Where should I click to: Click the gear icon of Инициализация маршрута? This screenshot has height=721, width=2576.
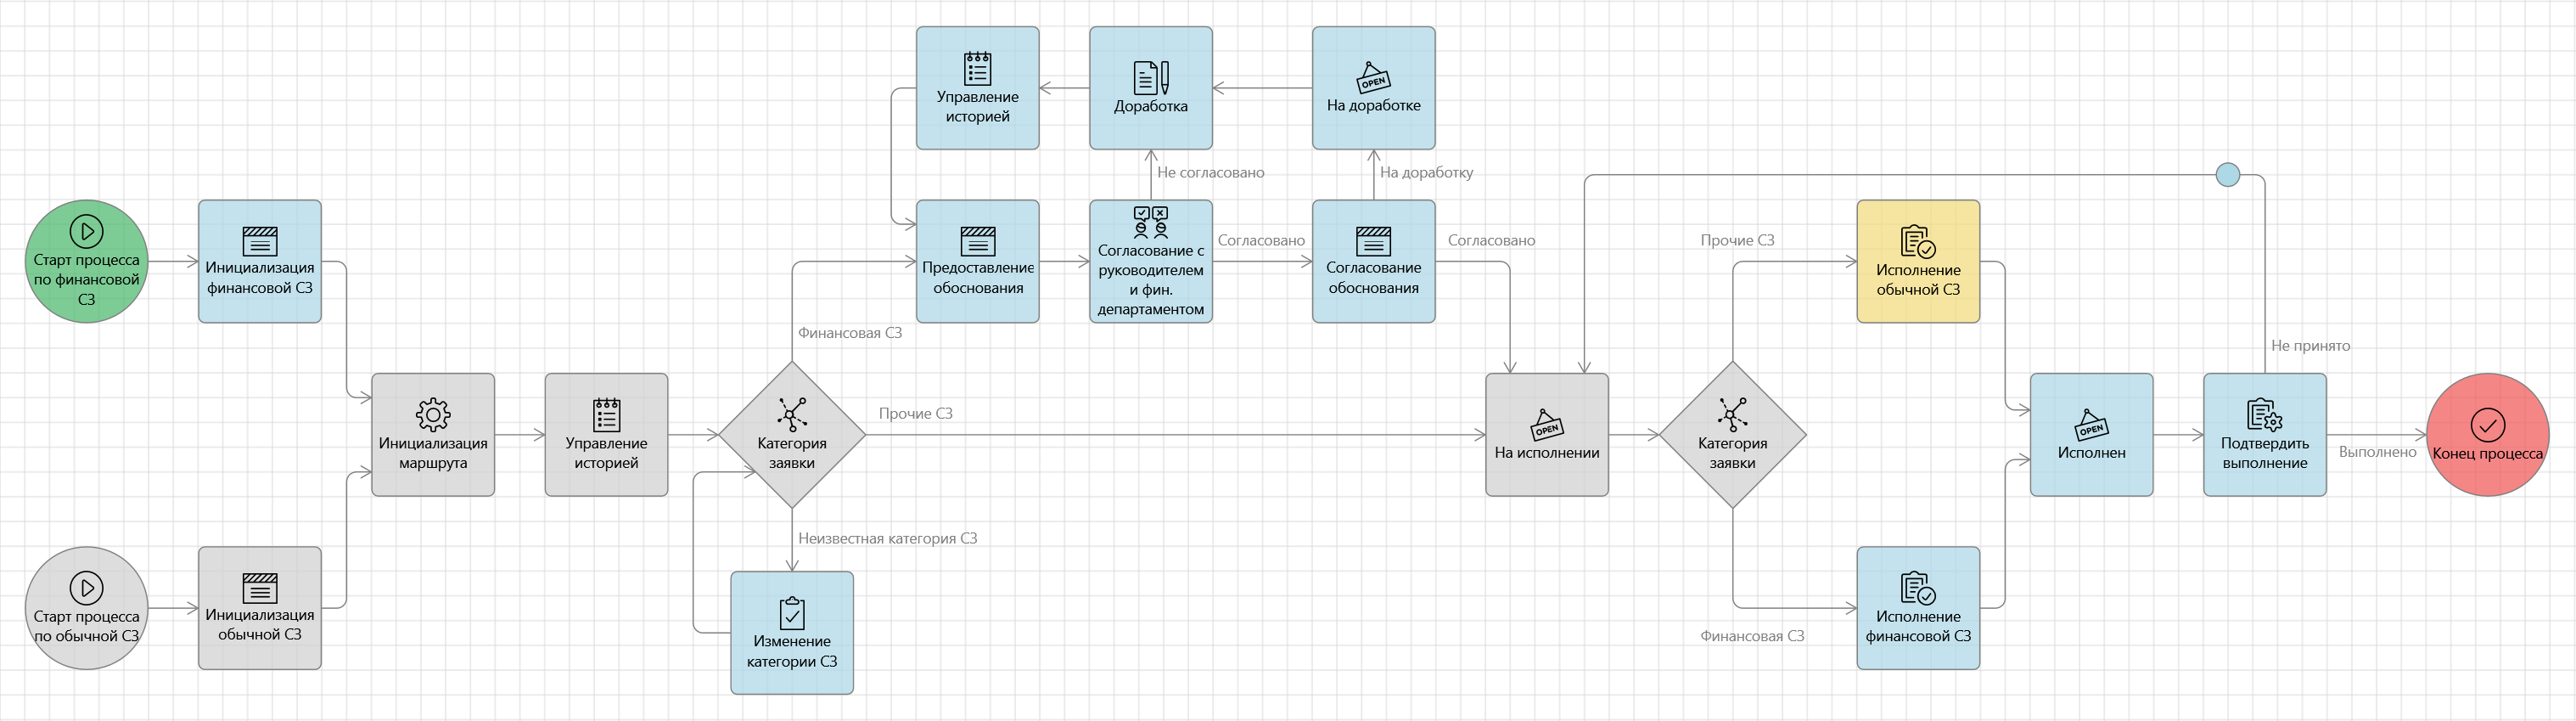click(432, 414)
